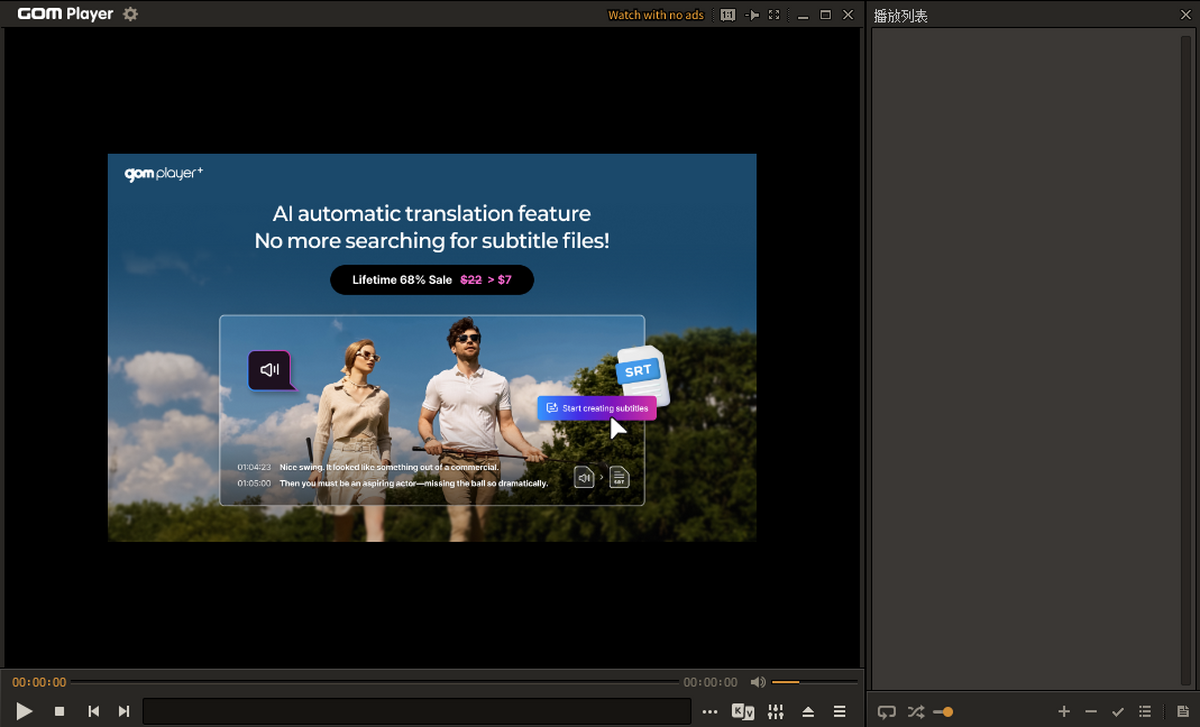Toggle the playlist hamburger menu button
This screenshot has width=1200, height=727.
click(x=840, y=712)
